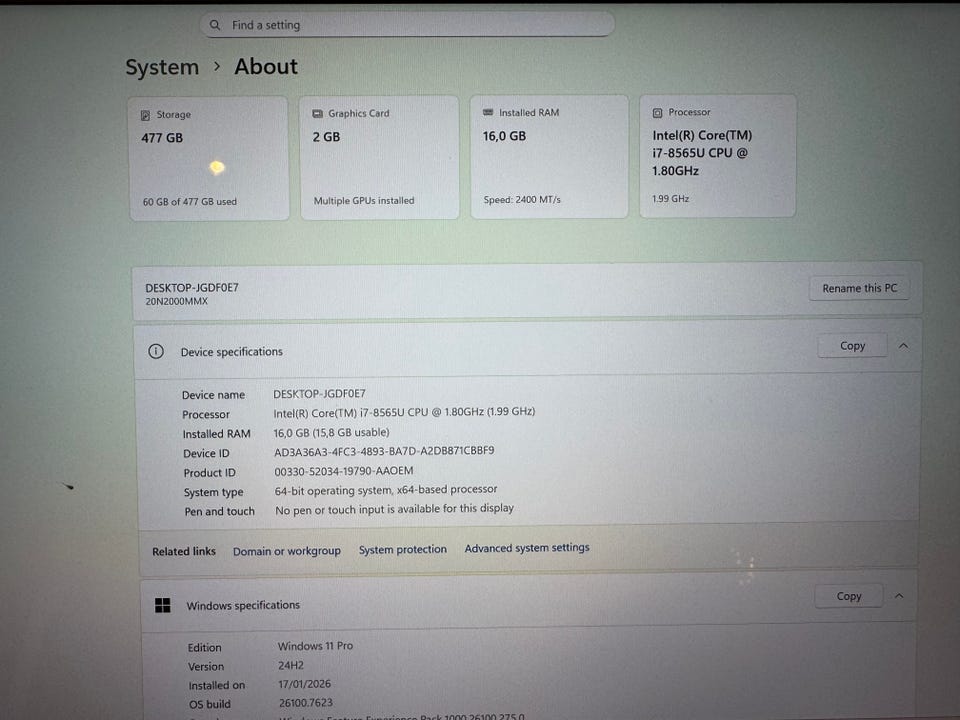Click the Installed RAM icon
Image resolution: width=960 pixels, height=720 pixels.
488,113
